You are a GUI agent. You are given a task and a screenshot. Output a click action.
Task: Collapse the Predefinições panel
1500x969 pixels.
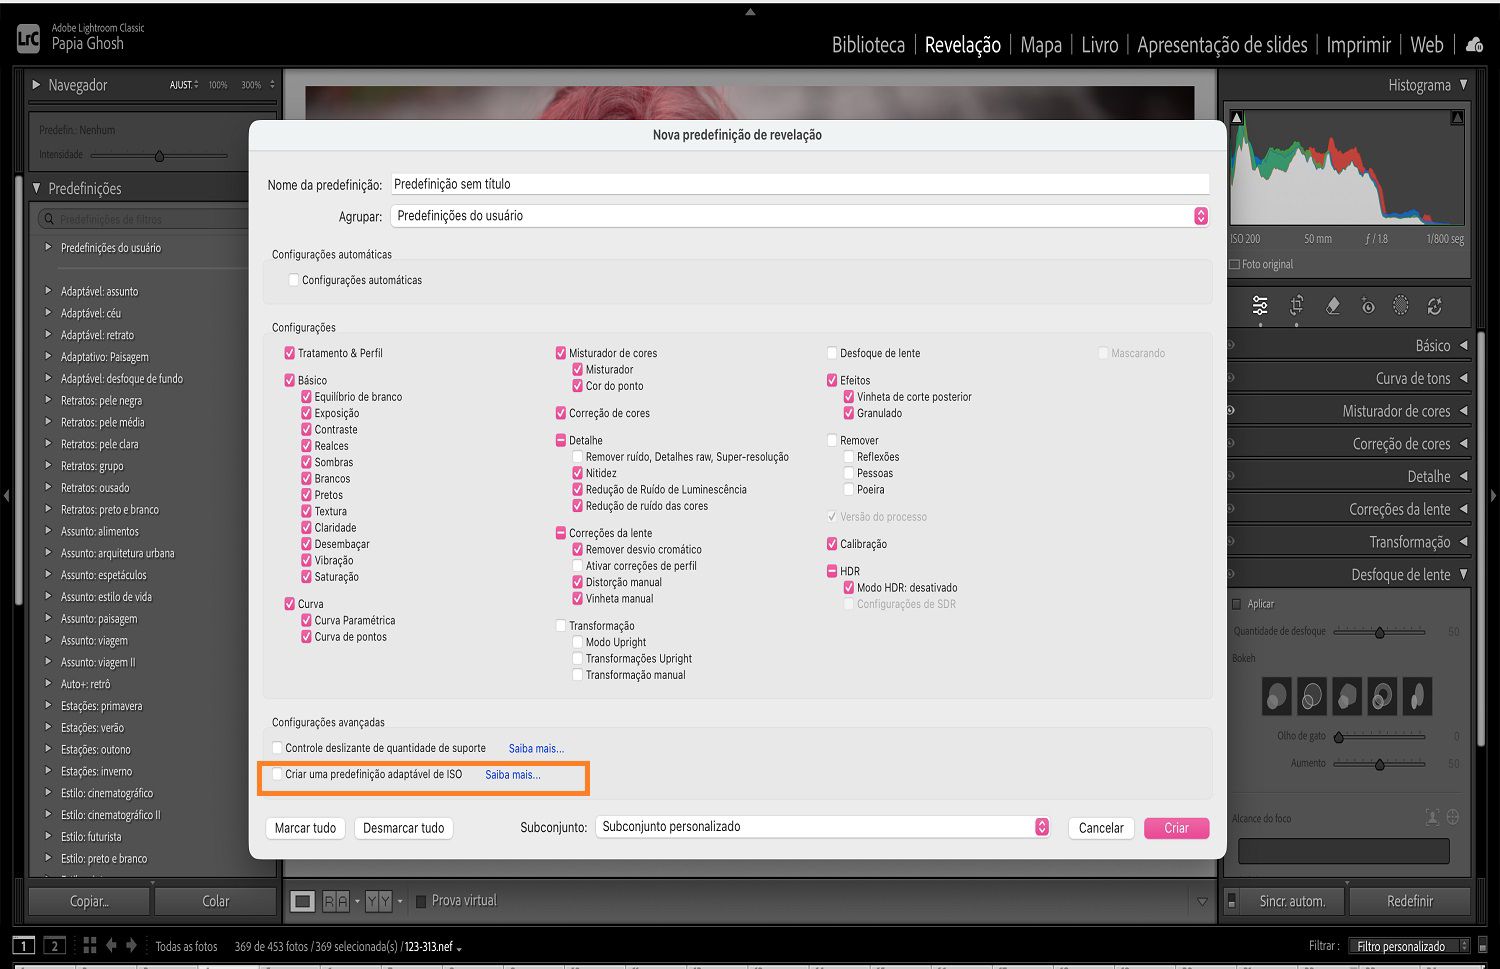click(36, 188)
